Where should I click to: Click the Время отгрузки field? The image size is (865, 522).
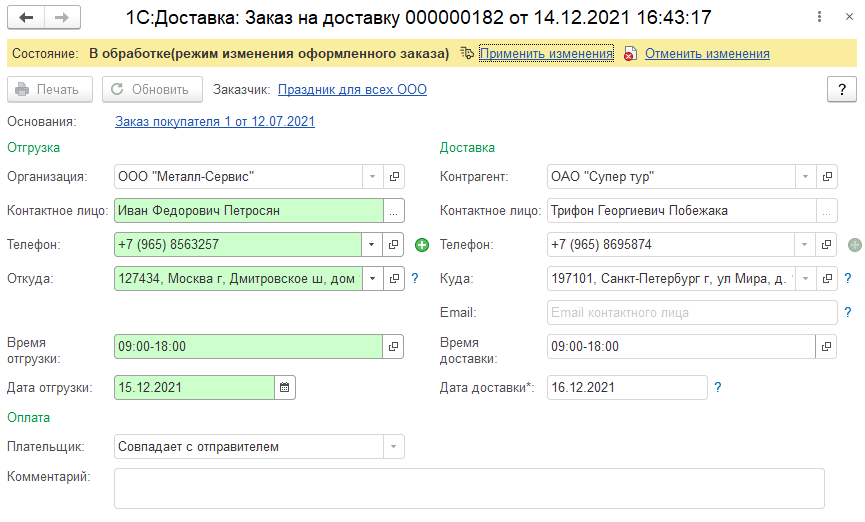coord(248,347)
